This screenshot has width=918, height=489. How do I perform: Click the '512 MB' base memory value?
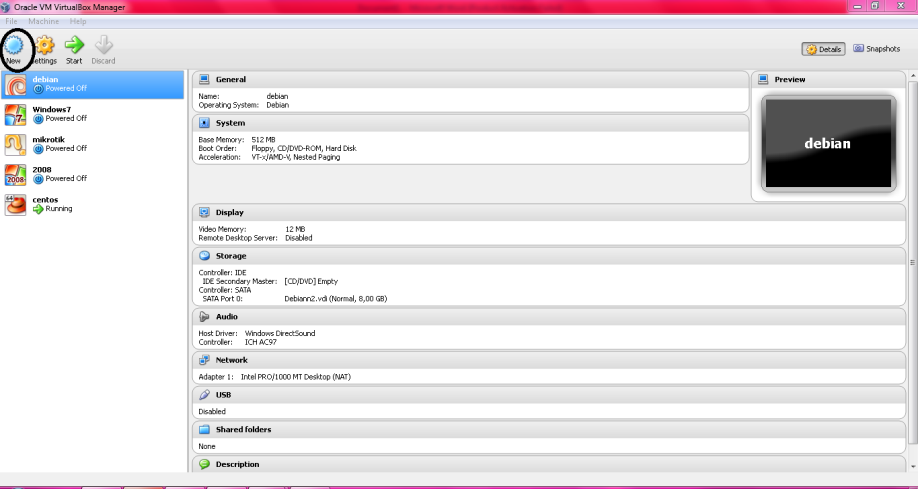click(x=263, y=140)
